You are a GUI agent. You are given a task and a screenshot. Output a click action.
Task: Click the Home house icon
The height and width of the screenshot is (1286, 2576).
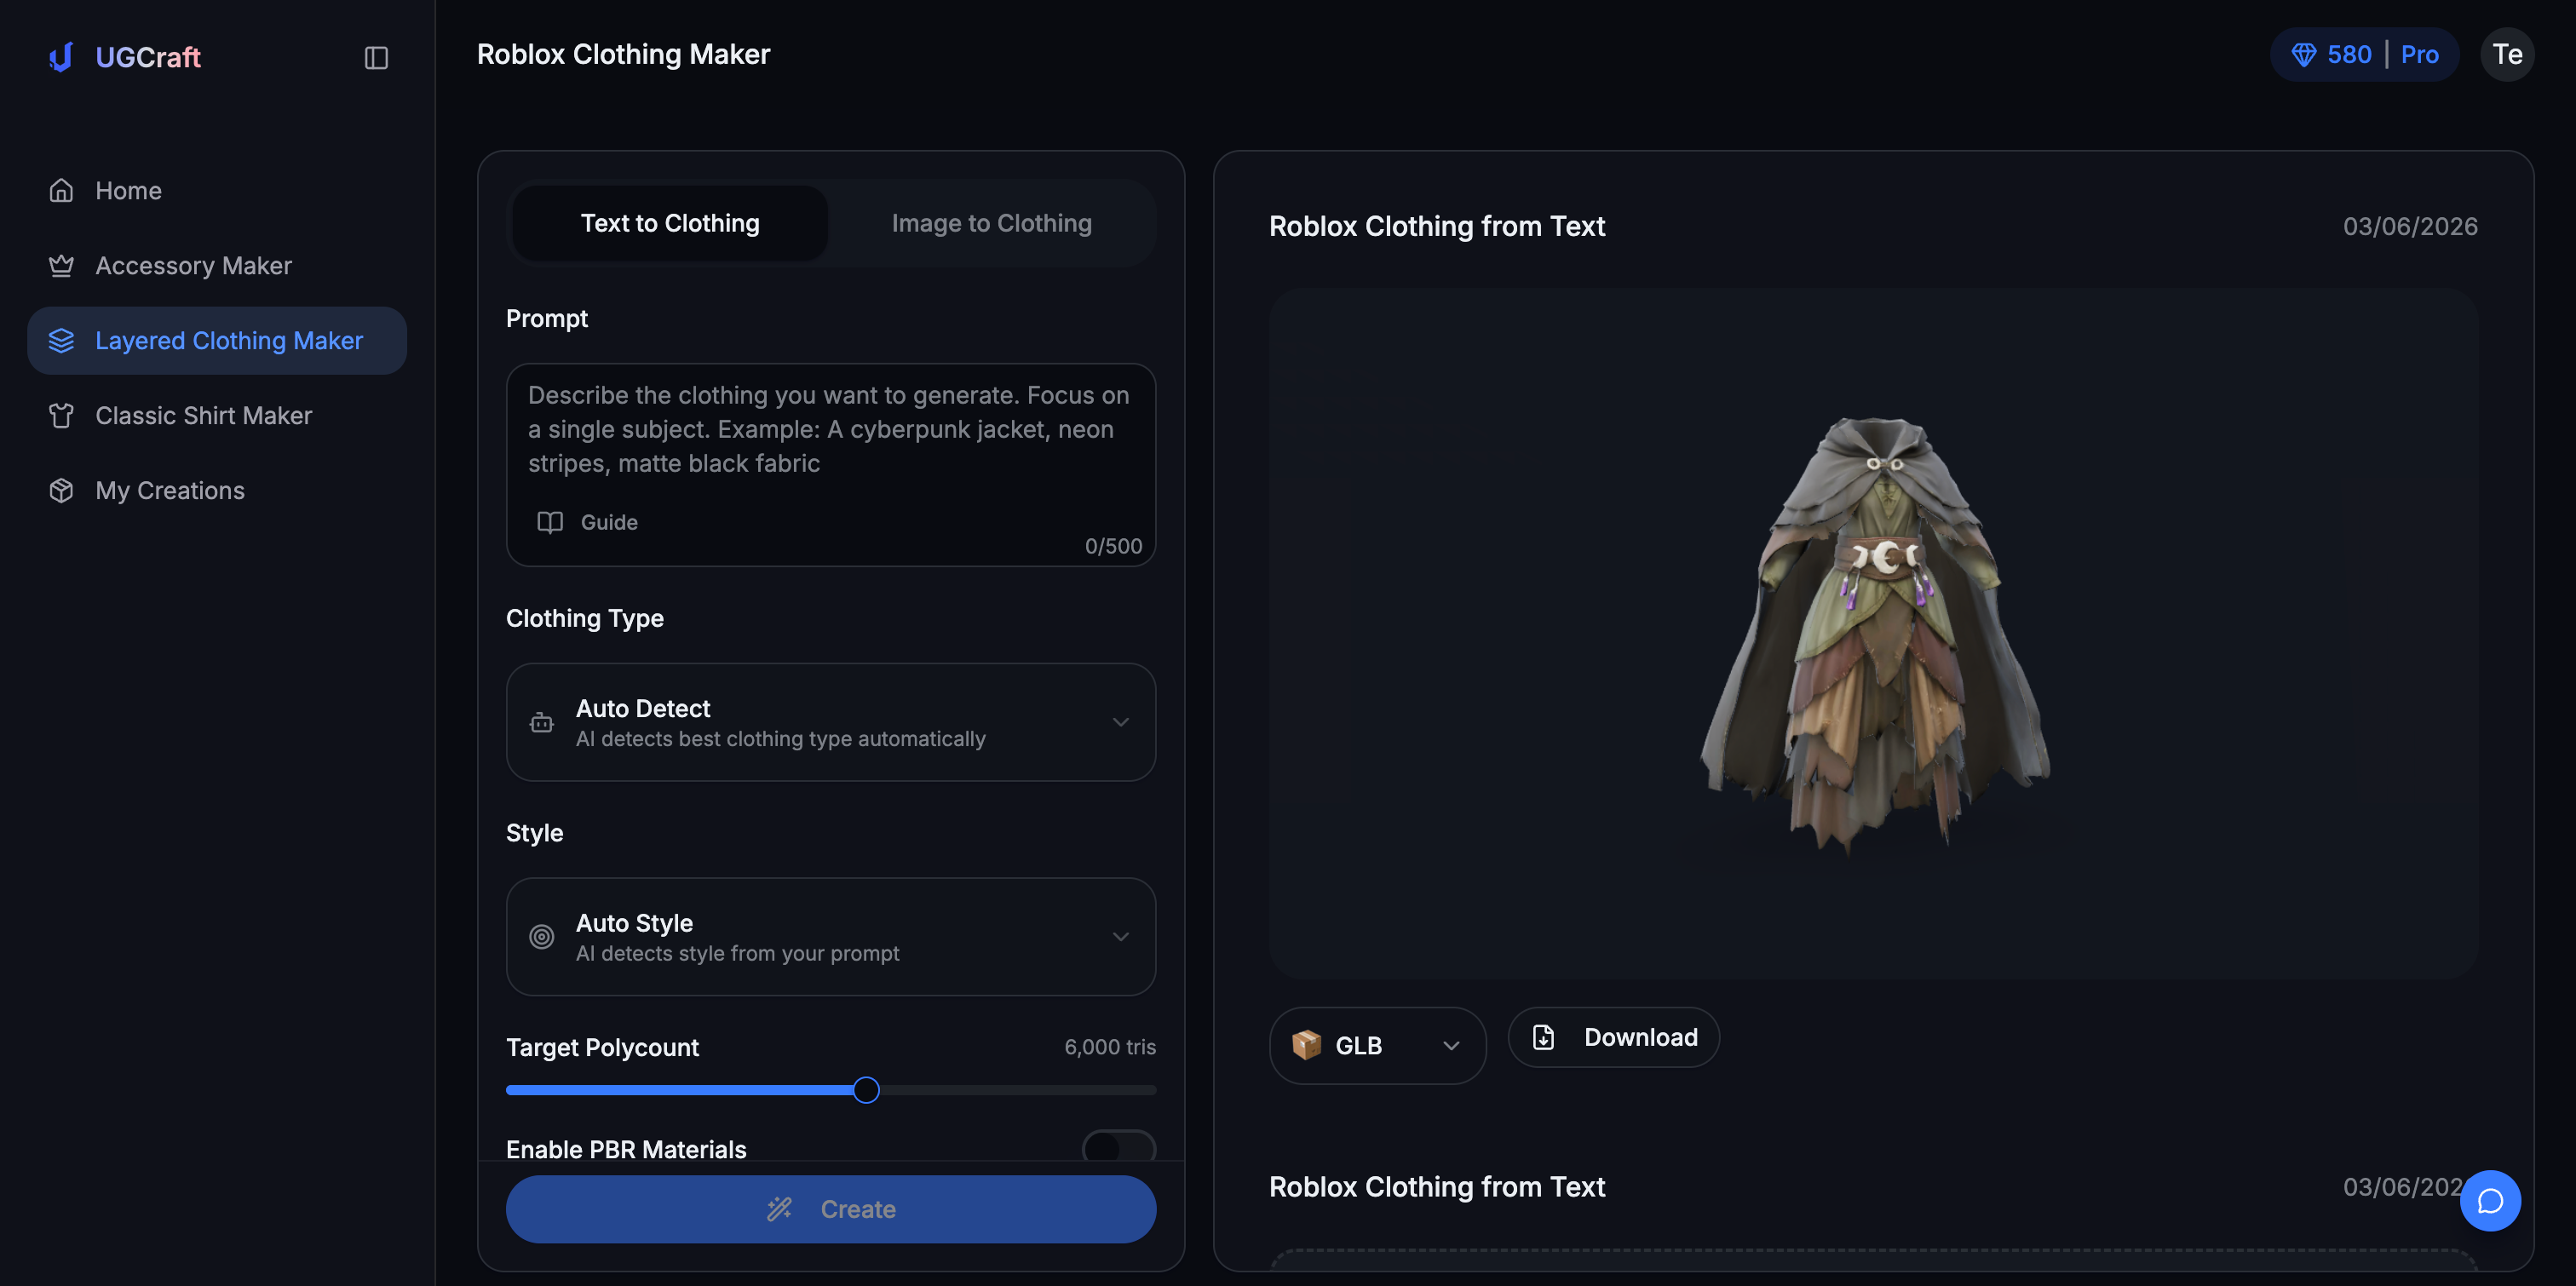click(61, 190)
